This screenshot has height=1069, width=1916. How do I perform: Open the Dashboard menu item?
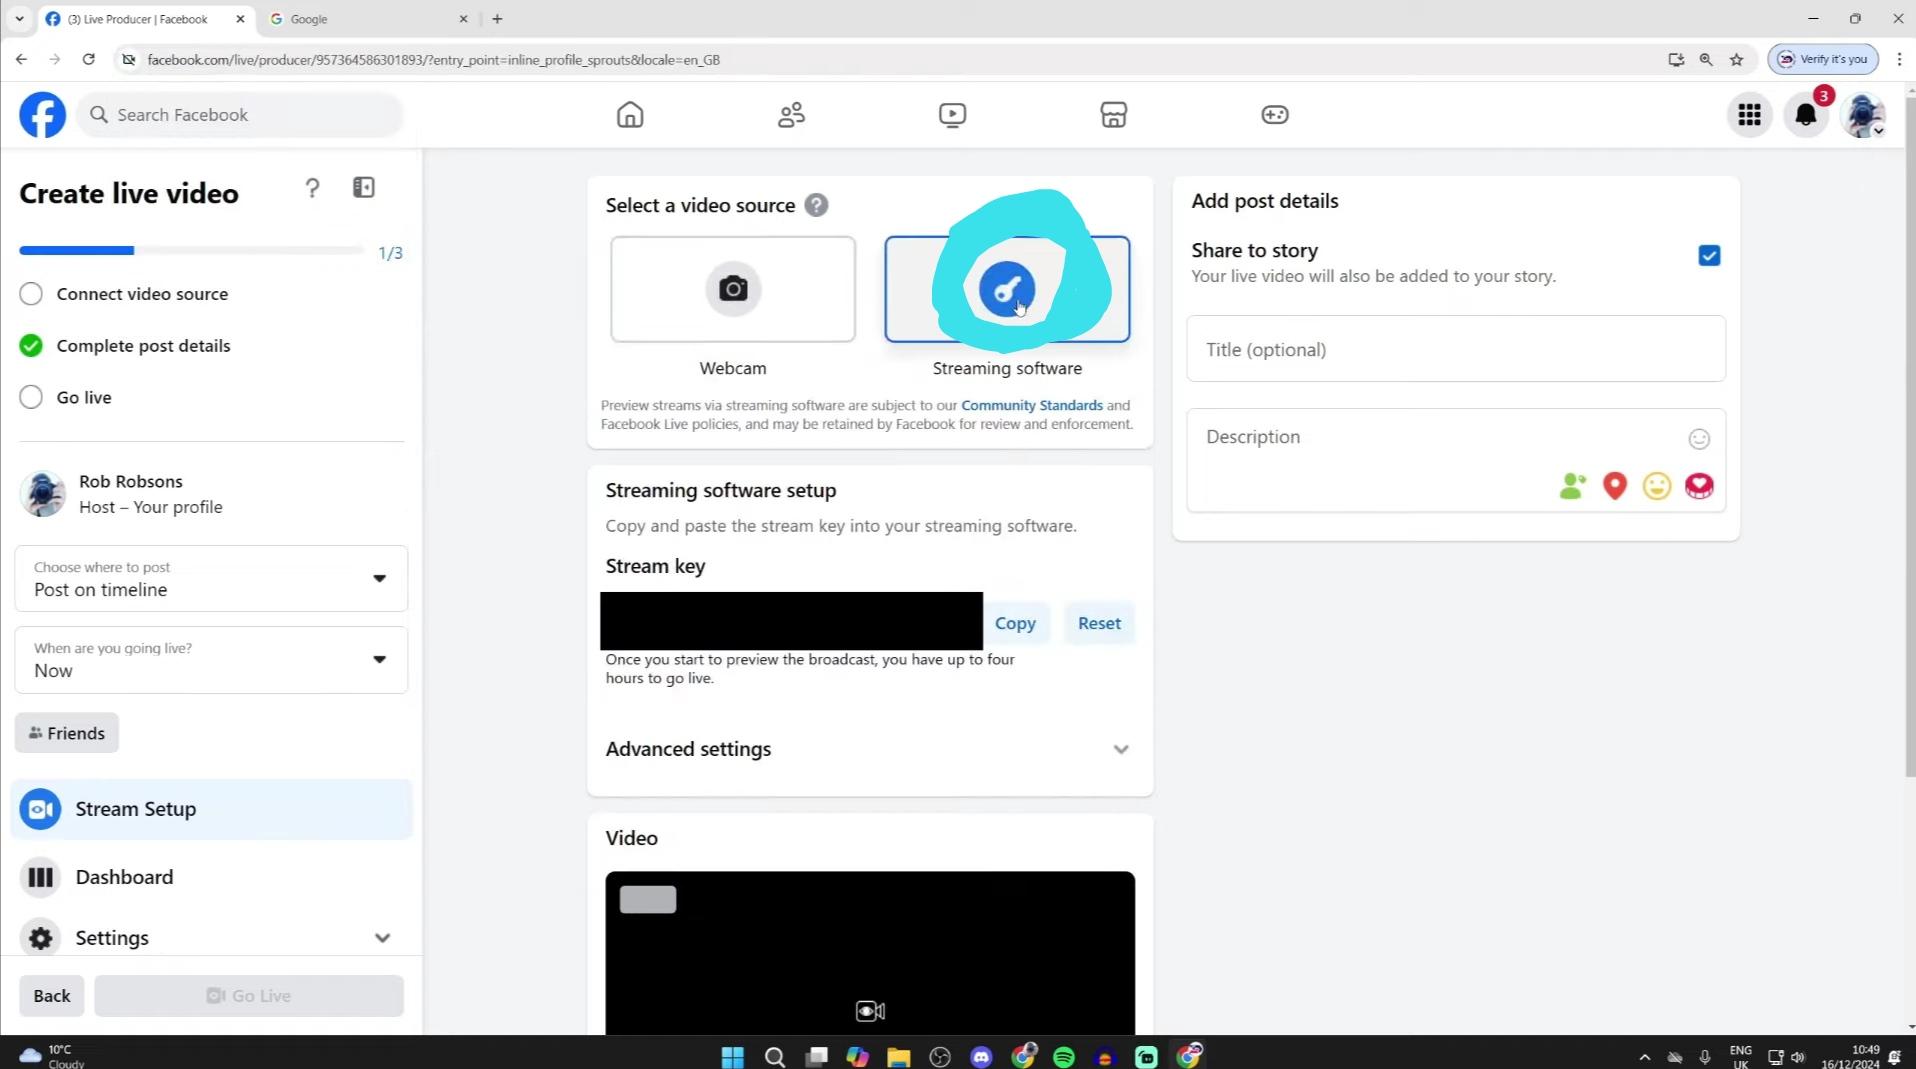(124, 877)
